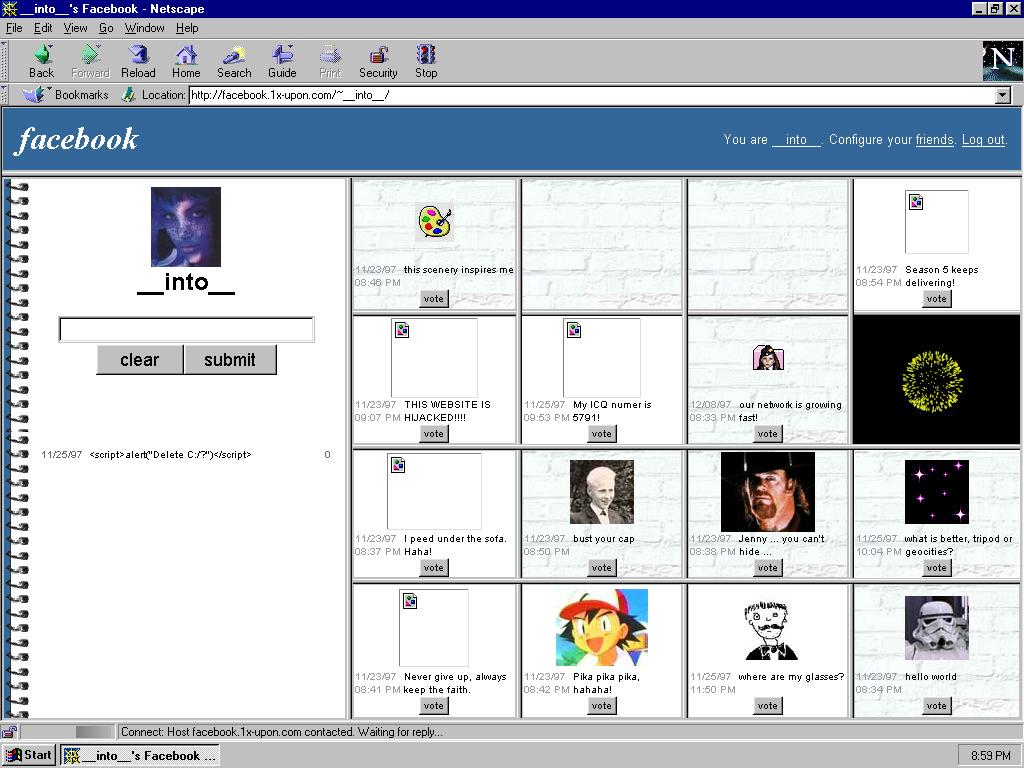Click the Log out link
The image size is (1024, 768).
[983, 140]
